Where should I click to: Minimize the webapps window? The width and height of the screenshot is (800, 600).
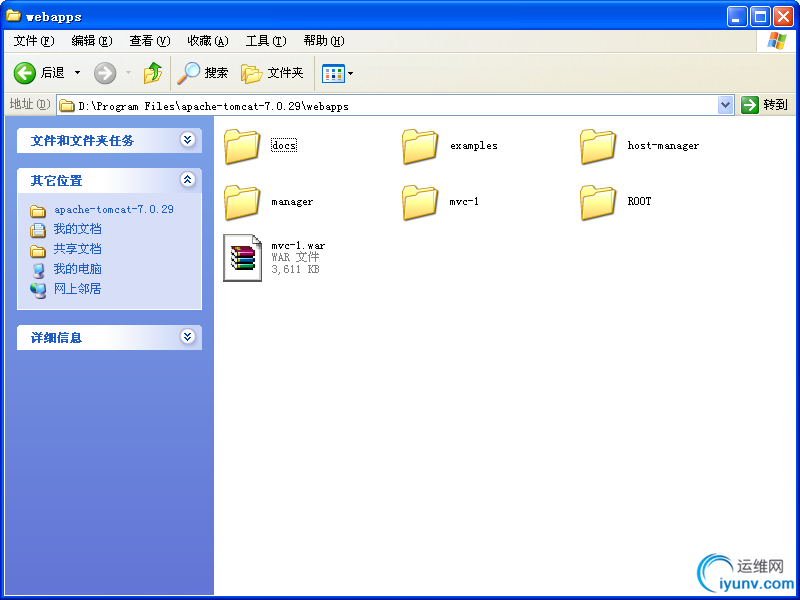click(x=737, y=17)
